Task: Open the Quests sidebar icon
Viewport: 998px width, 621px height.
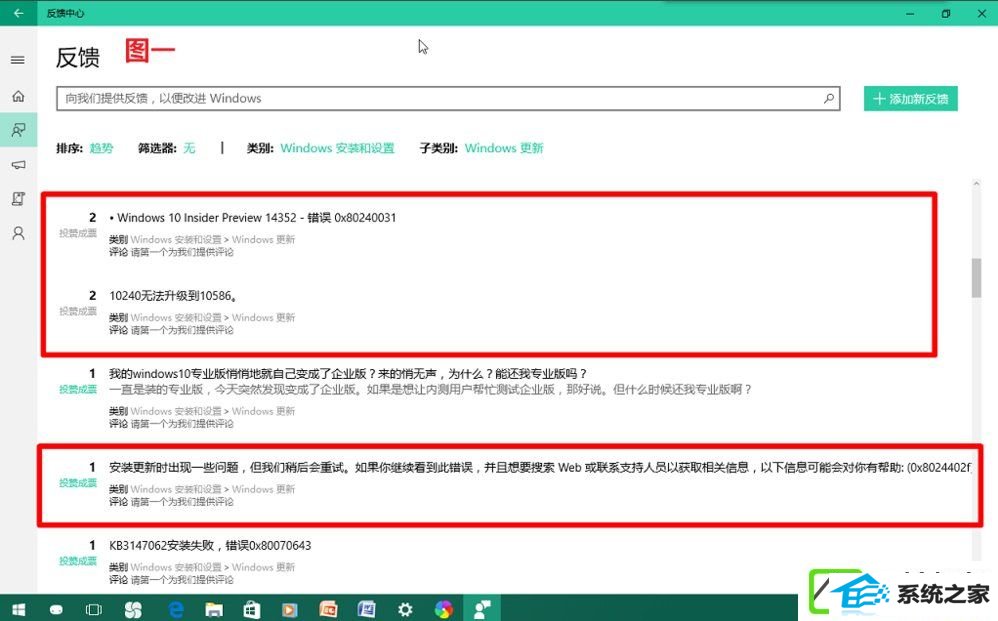Action: [18, 199]
